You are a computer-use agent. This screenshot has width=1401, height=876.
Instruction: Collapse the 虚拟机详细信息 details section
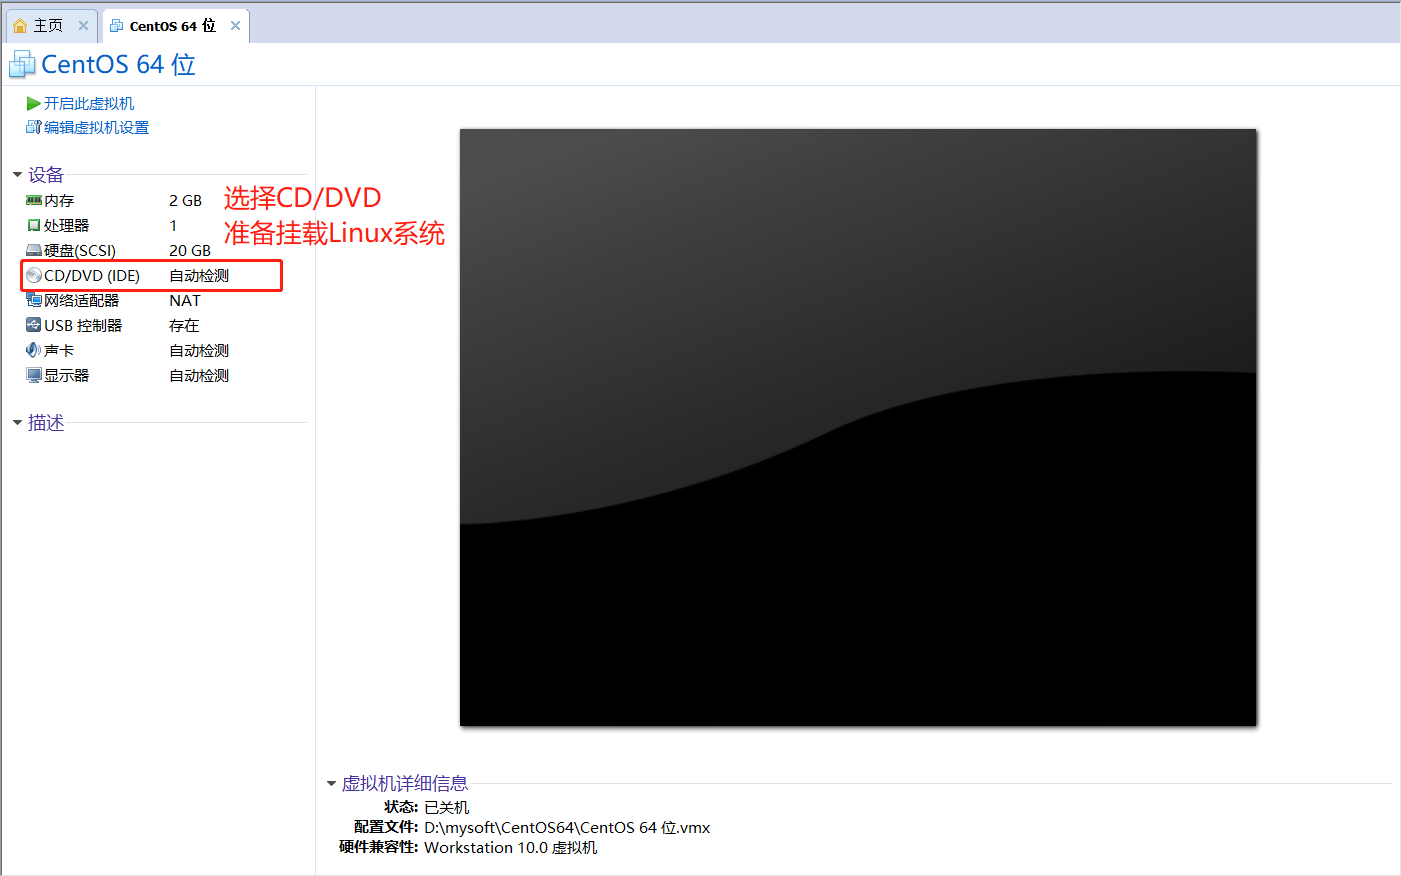tap(331, 784)
